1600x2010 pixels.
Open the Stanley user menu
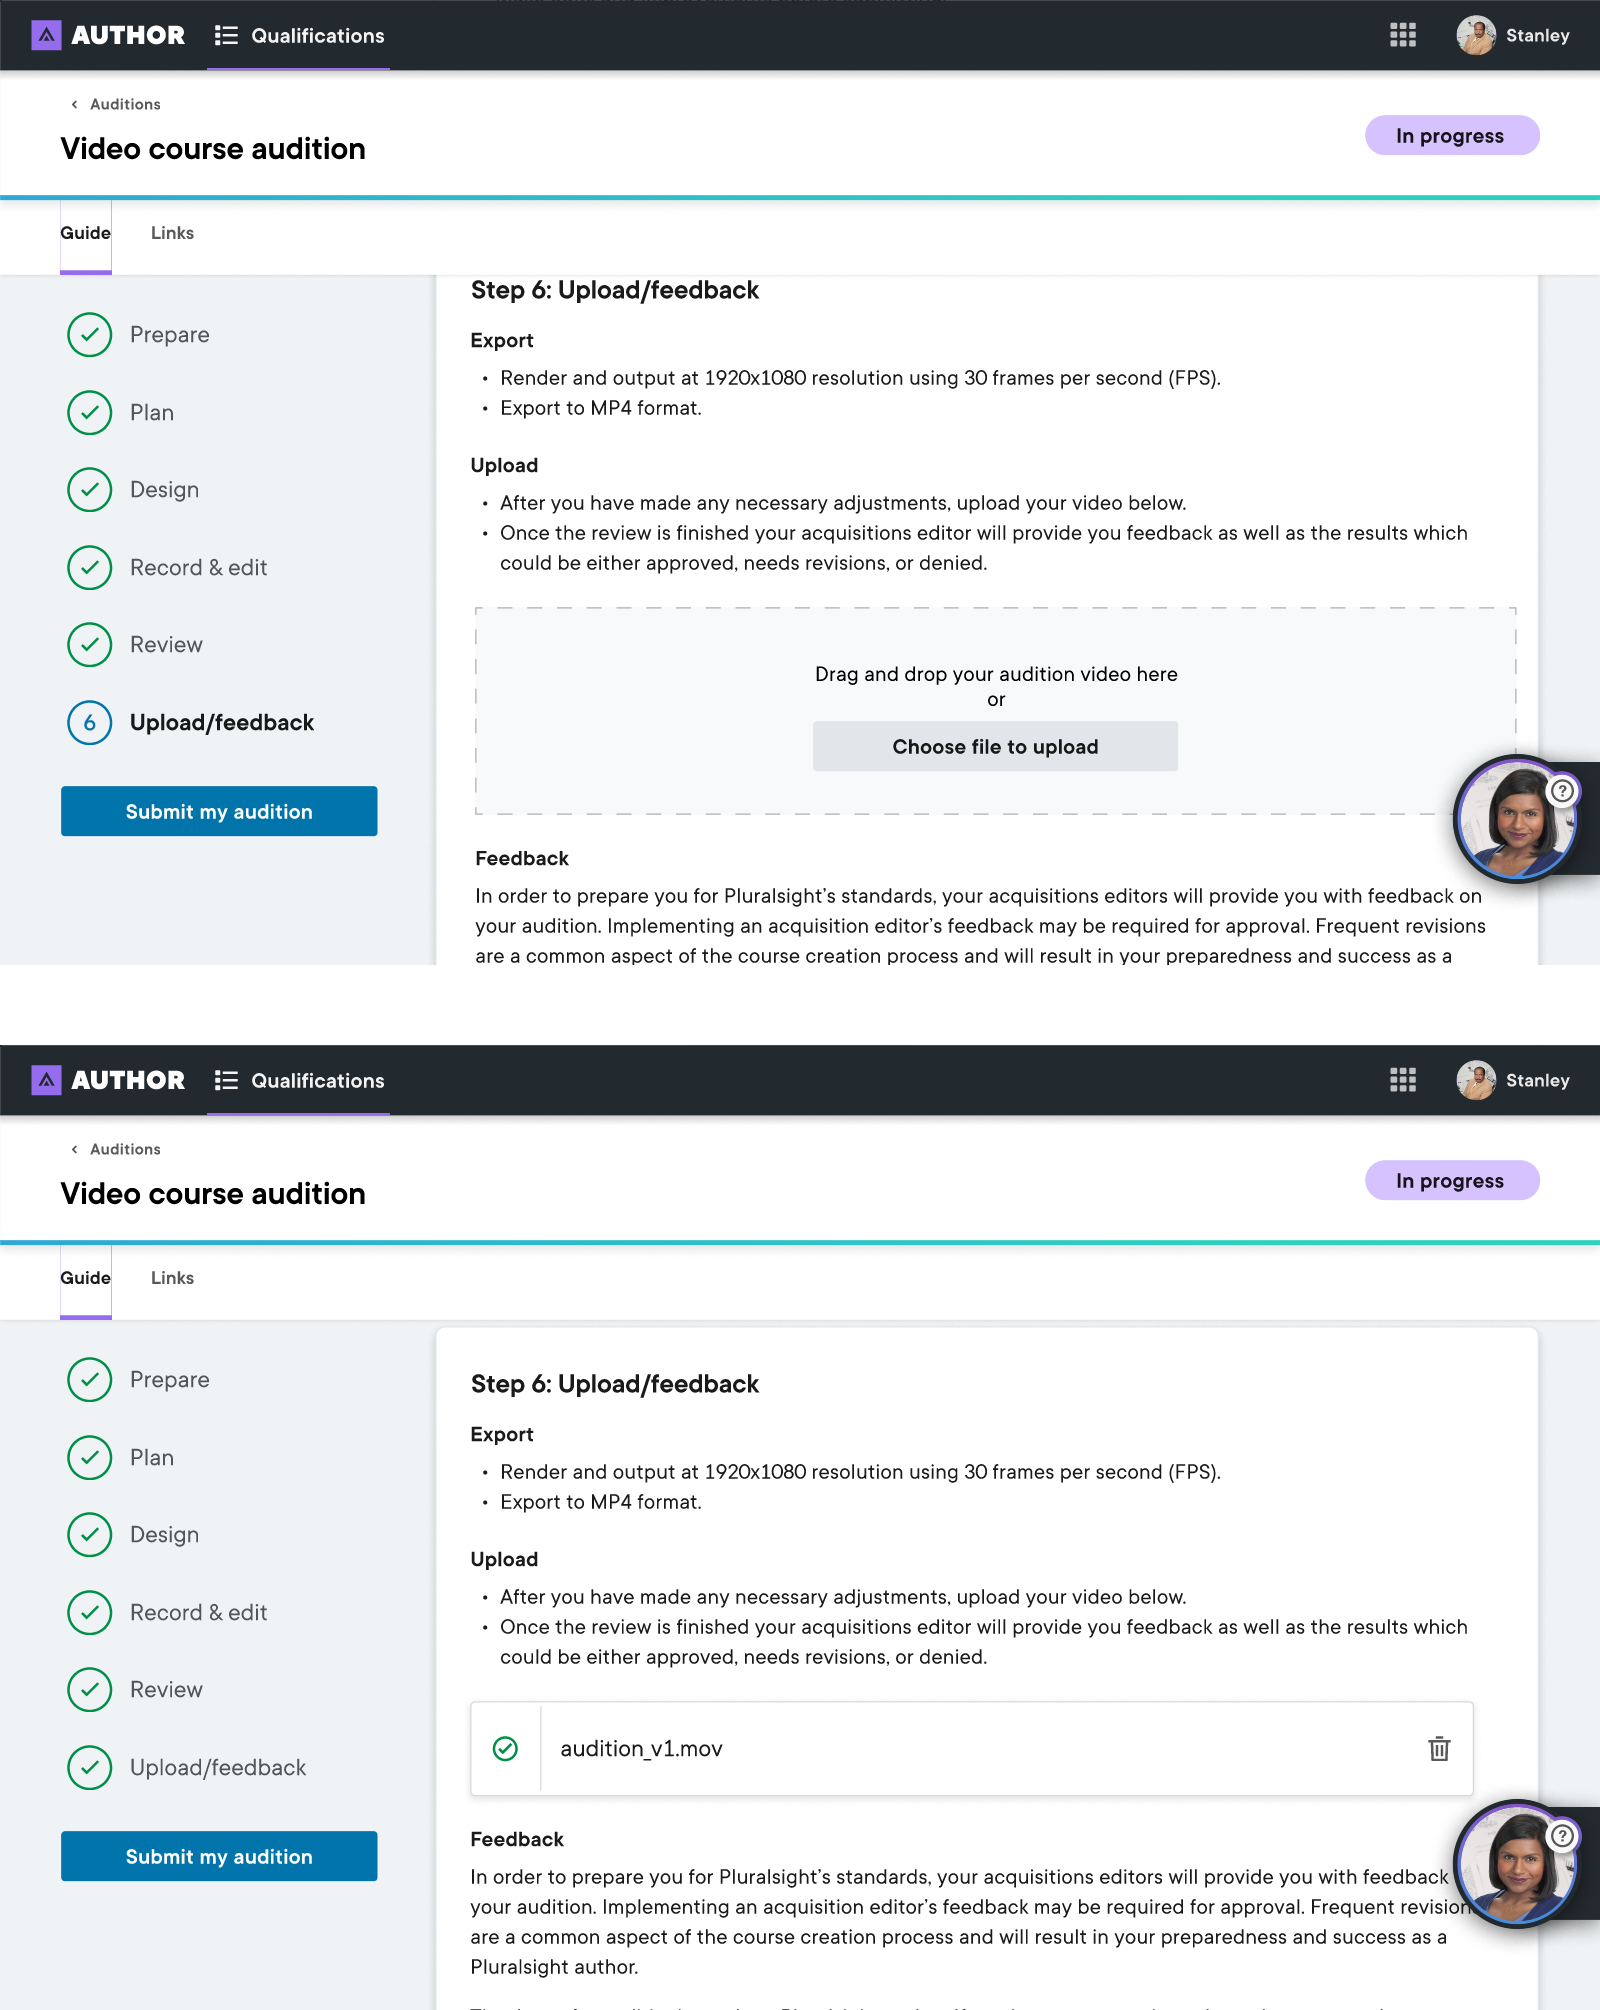pyautogui.click(x=1537, y=35)
